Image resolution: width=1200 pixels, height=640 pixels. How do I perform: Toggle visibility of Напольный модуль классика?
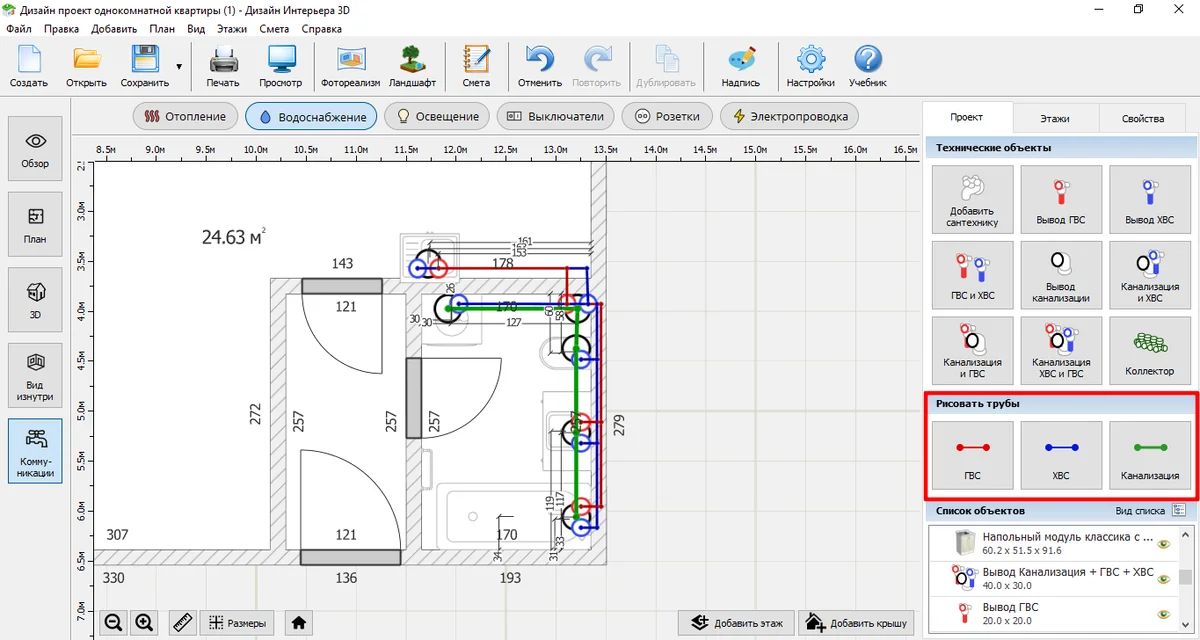(x=1163, y=544)
